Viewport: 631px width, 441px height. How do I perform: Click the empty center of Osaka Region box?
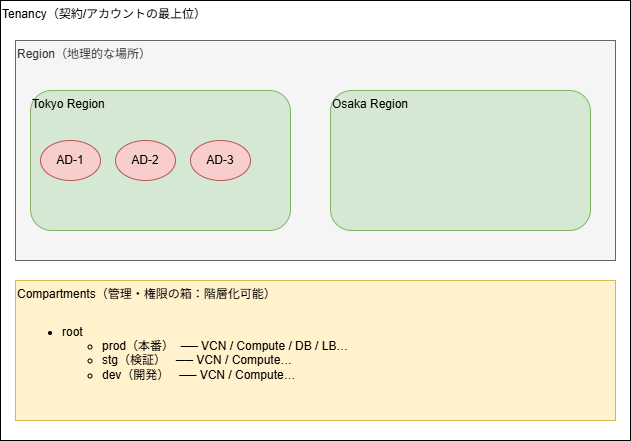[x=460, y=170]
